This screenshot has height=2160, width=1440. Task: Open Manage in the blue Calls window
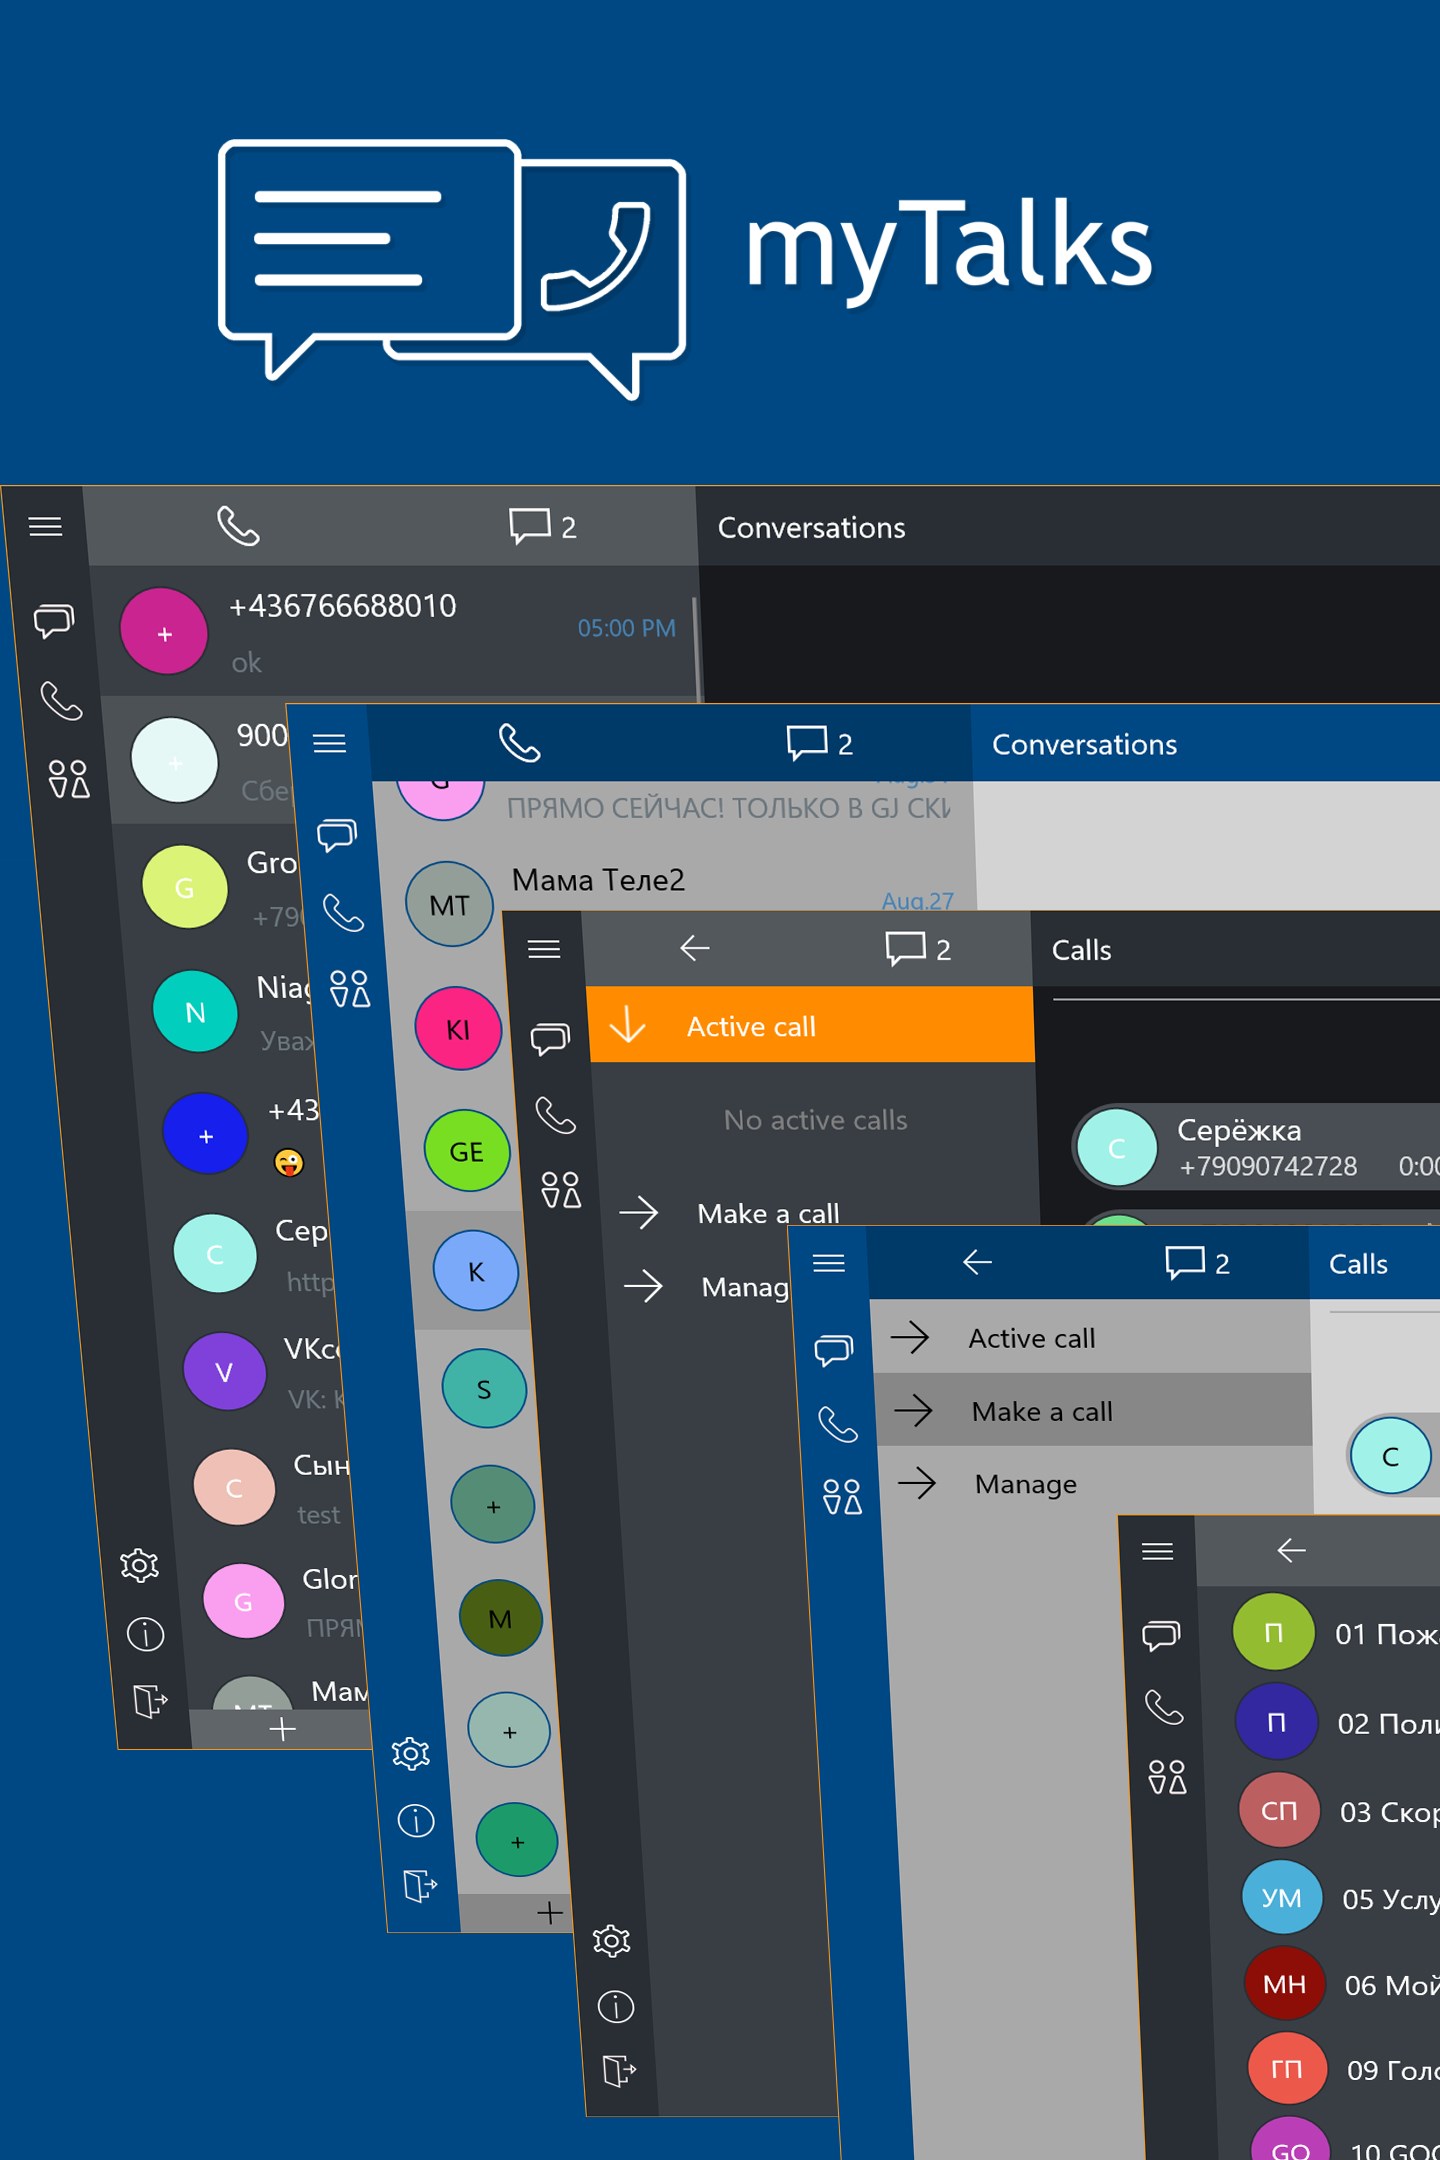(1096, 1483)
